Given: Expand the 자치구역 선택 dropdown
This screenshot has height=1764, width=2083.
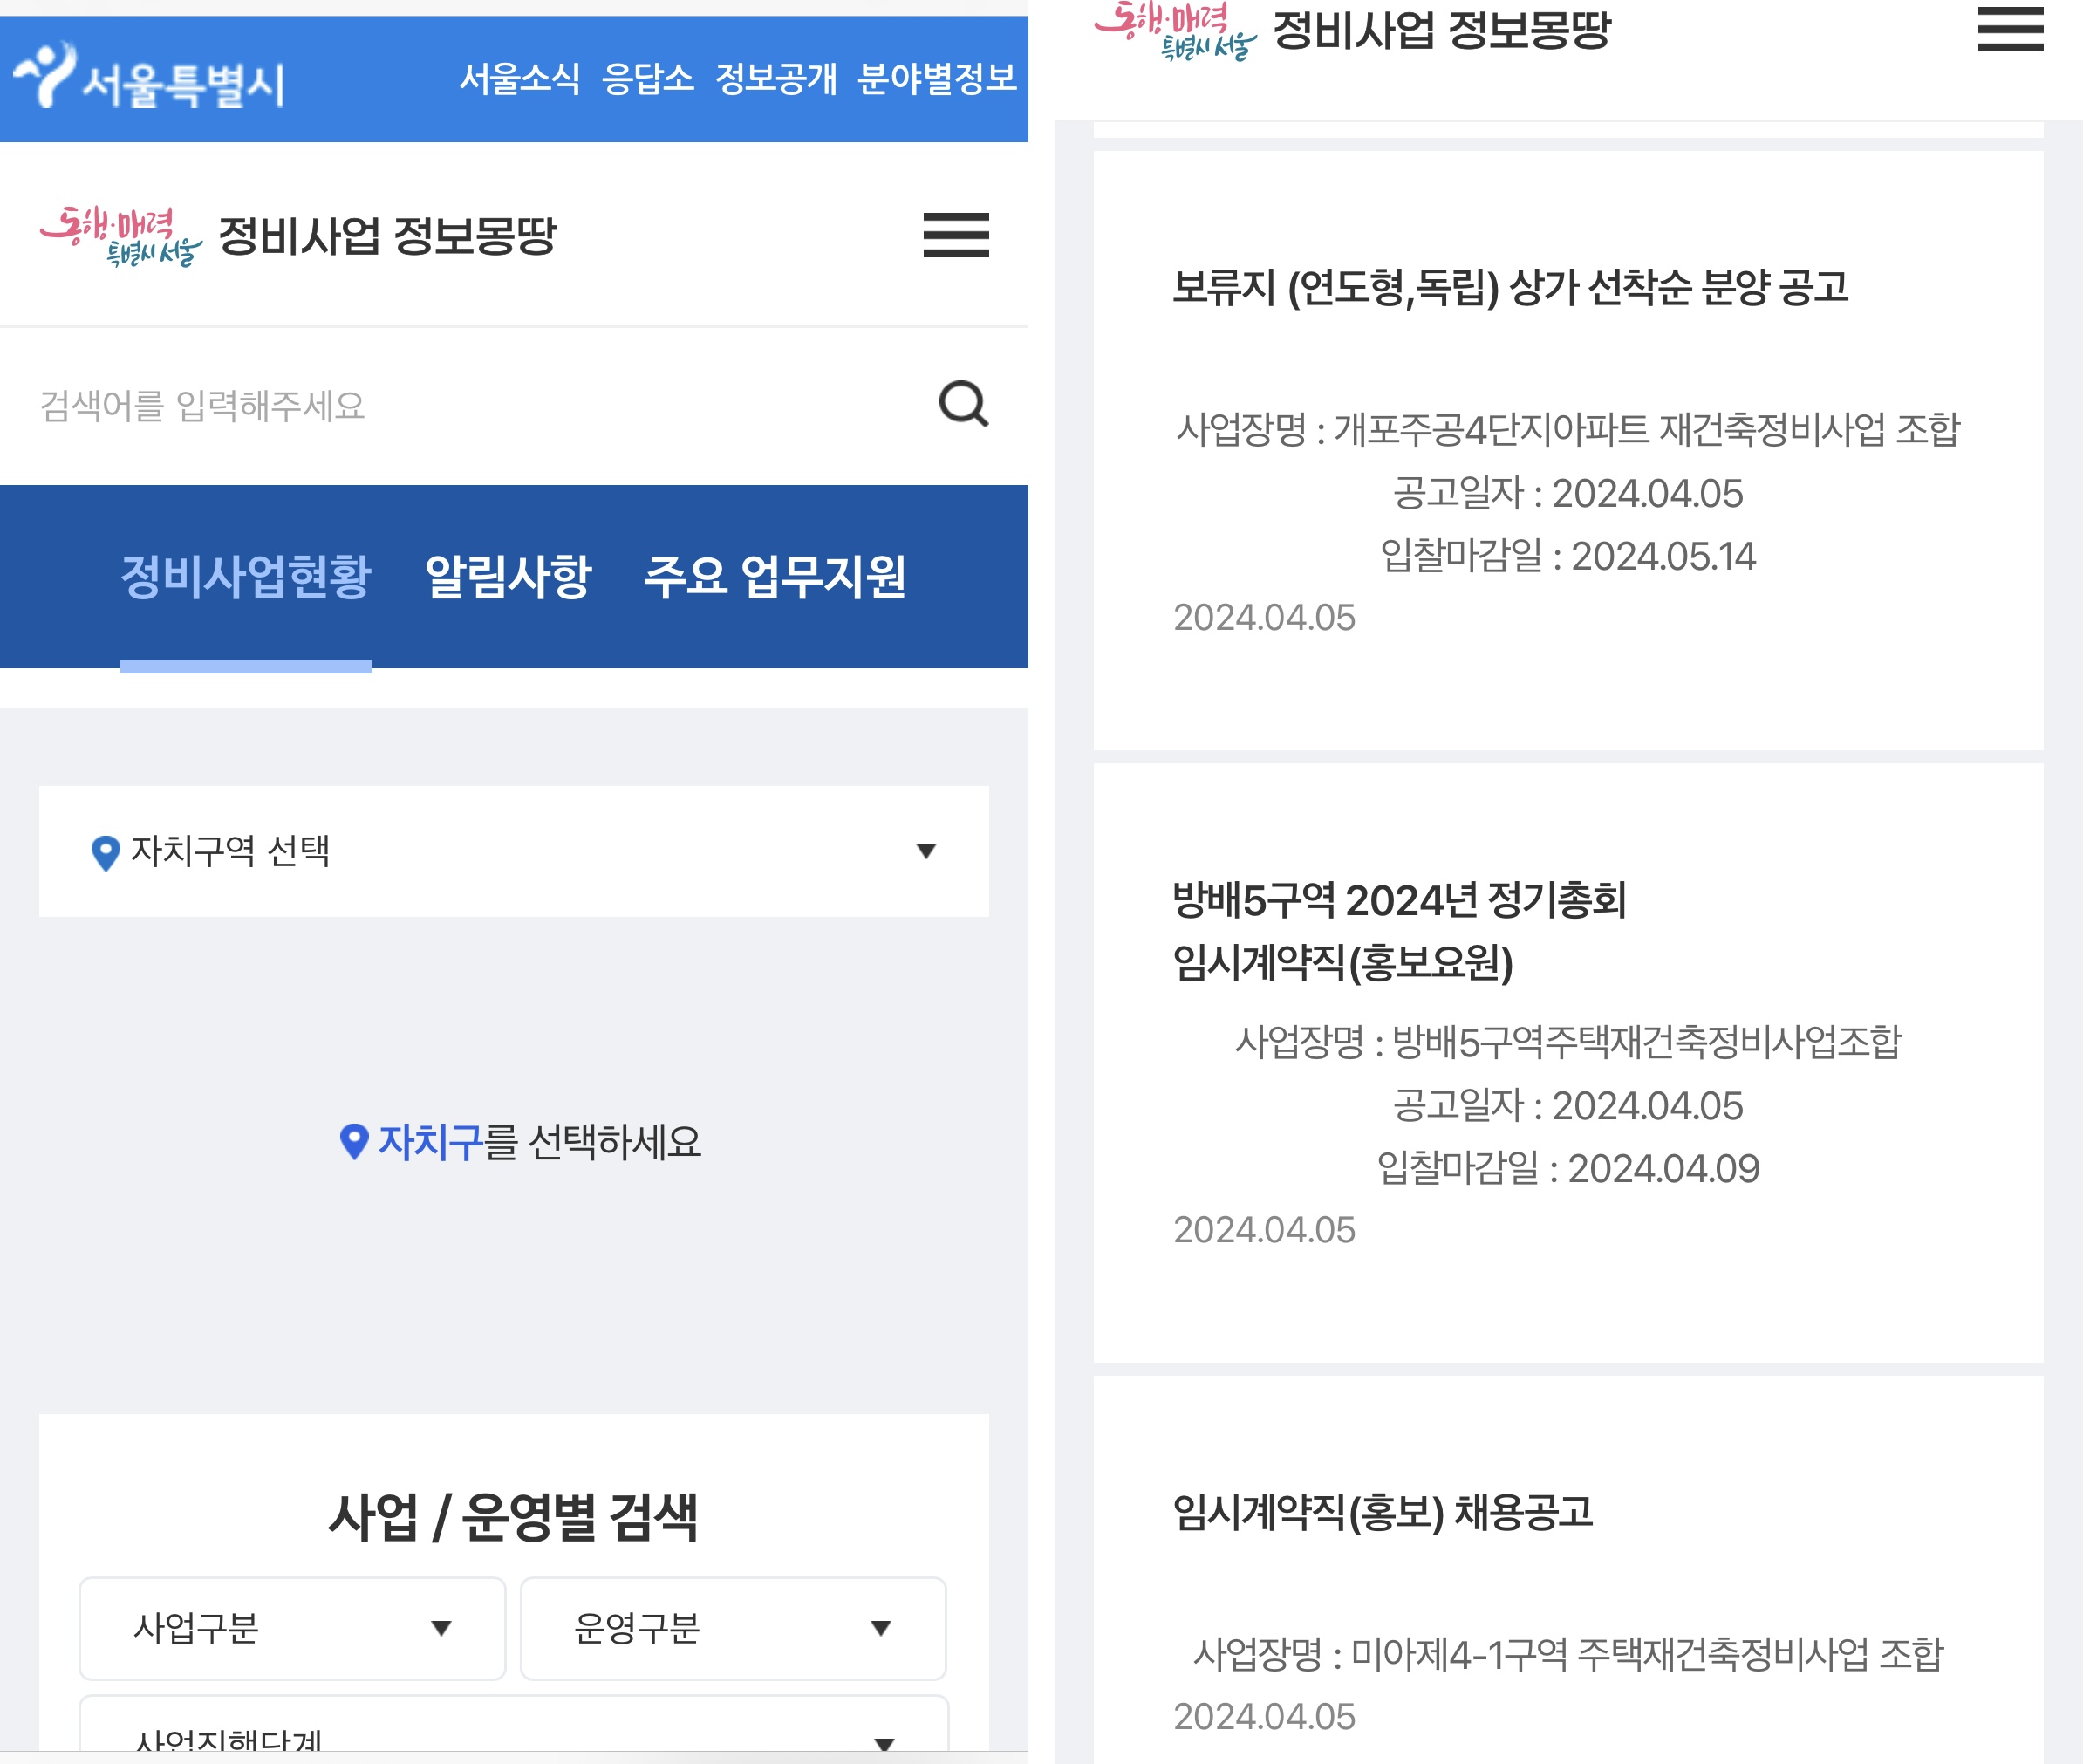Looking at the screenshot, I should point(925,851).
